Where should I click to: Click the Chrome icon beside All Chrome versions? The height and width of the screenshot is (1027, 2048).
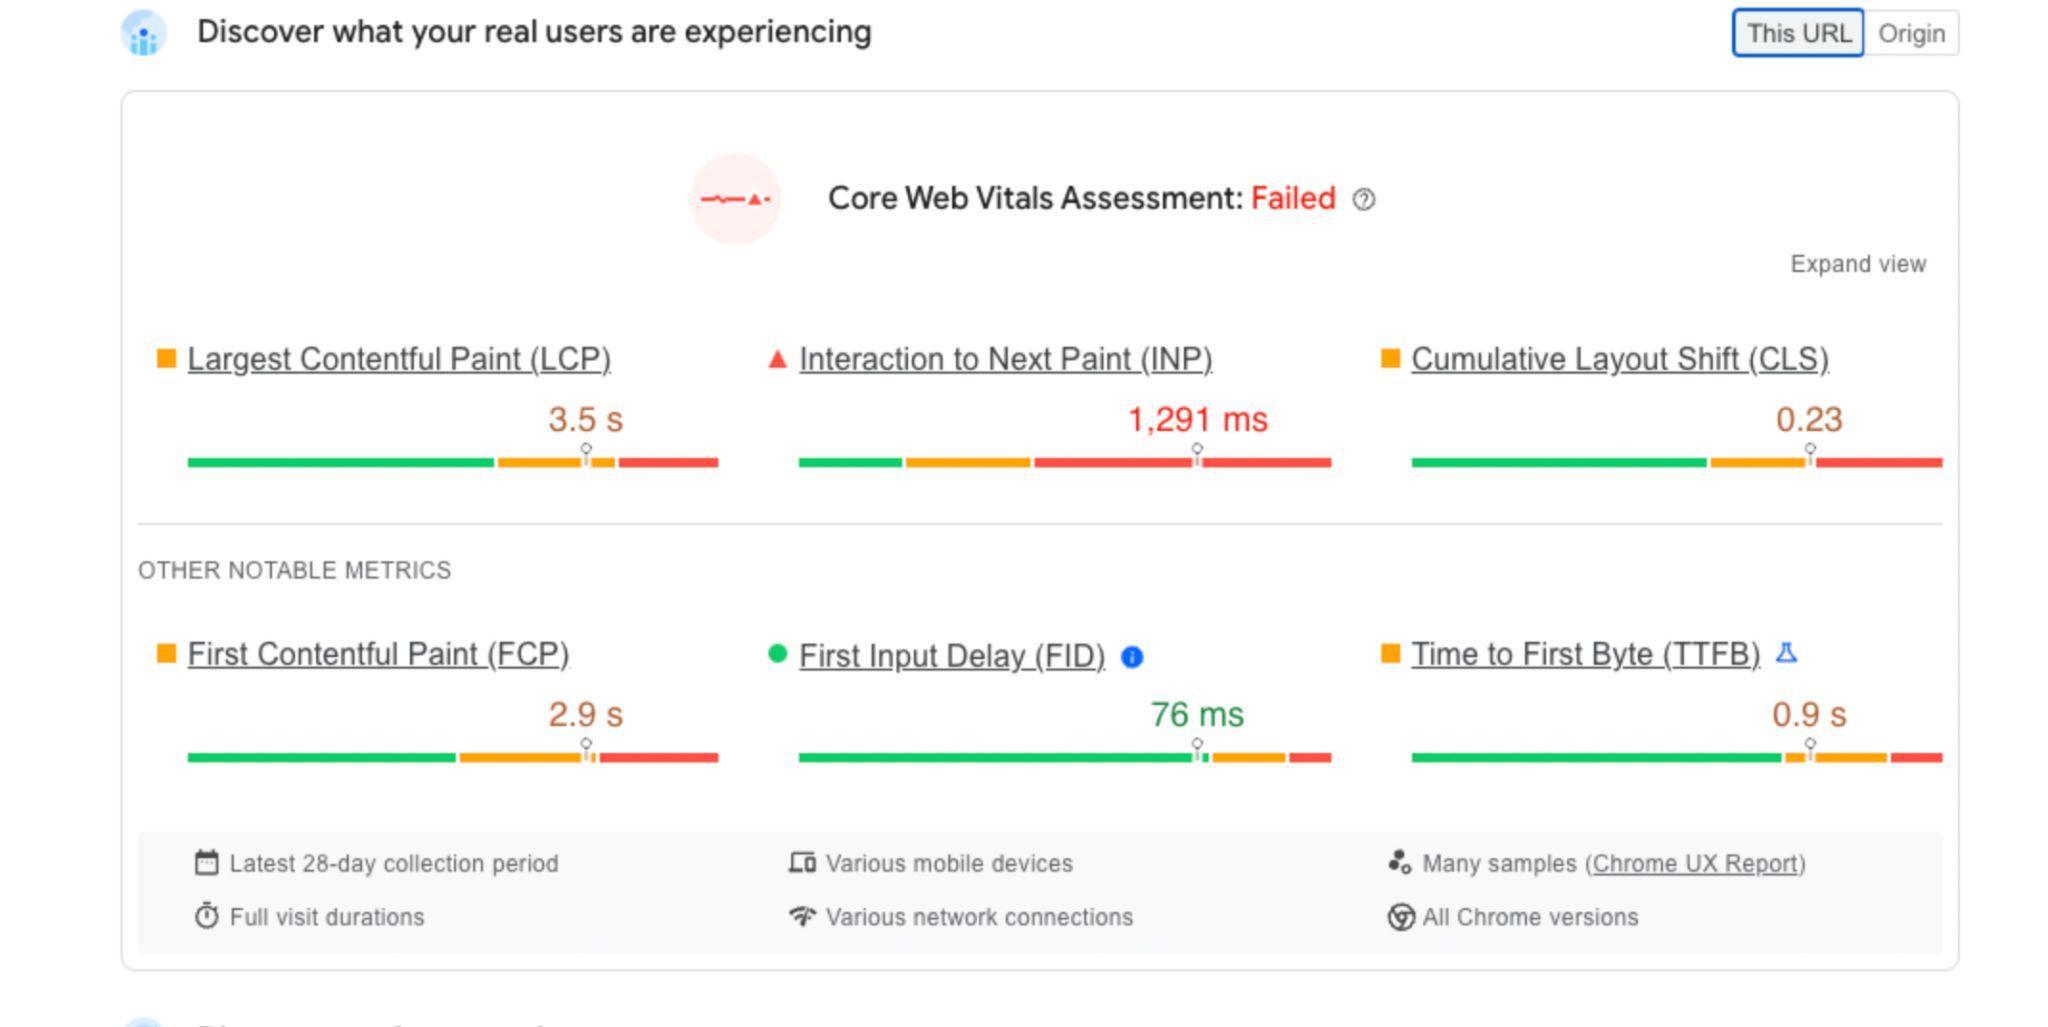click(1400, 917)
